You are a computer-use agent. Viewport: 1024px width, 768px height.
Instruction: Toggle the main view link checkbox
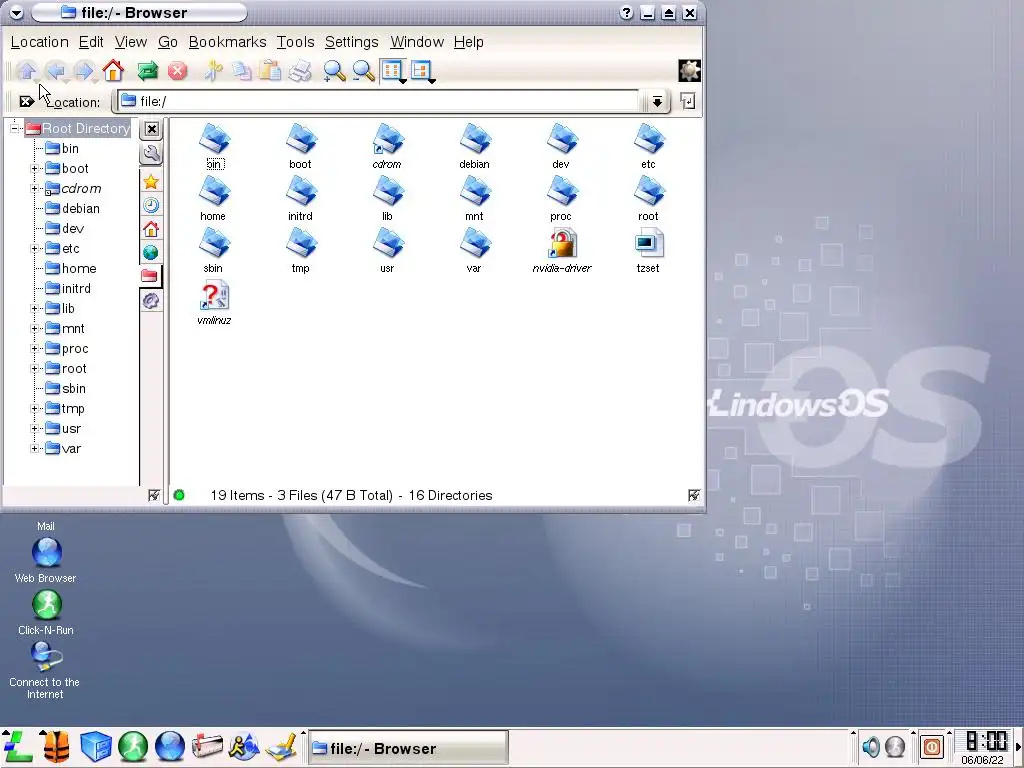(694, 496)
